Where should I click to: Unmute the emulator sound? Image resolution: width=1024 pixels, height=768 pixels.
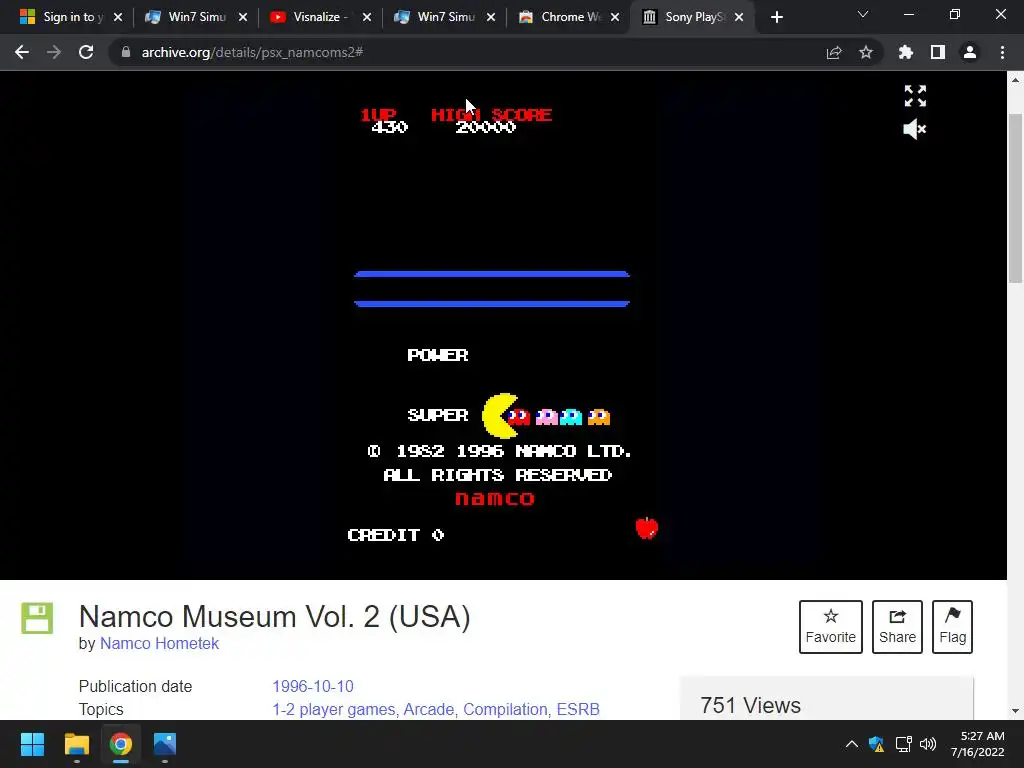tap(914, 129)
